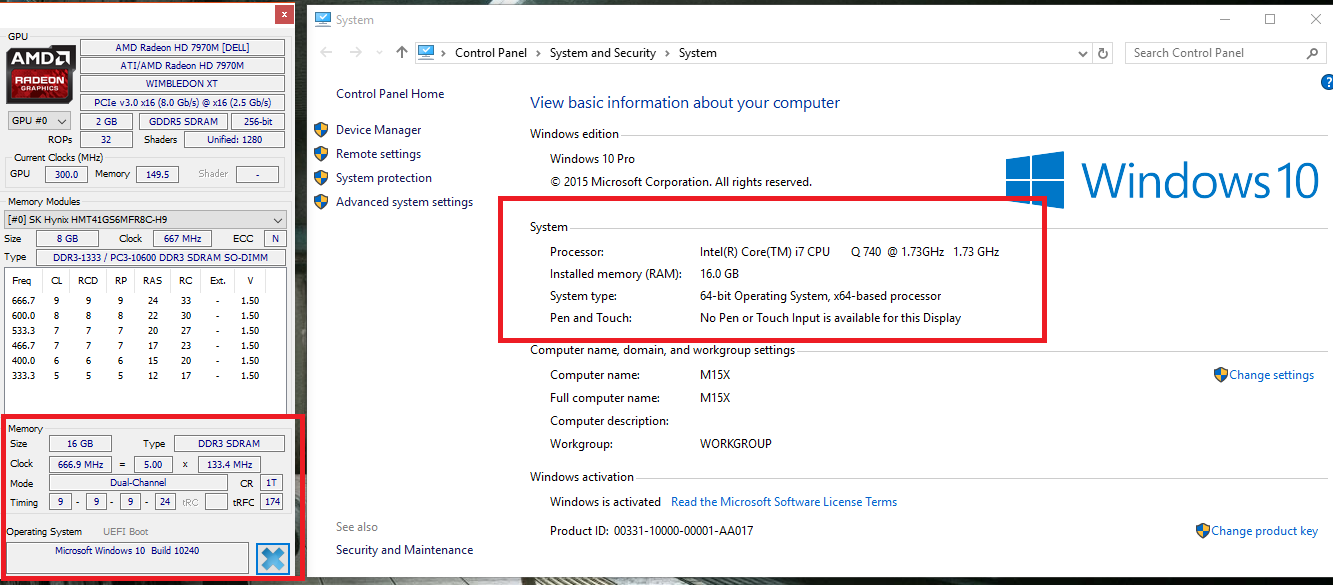1333x585 pixels.
Task: Click the blue X icon beside the operating system field
Action: pyautogui.click(x=273, y=558)
